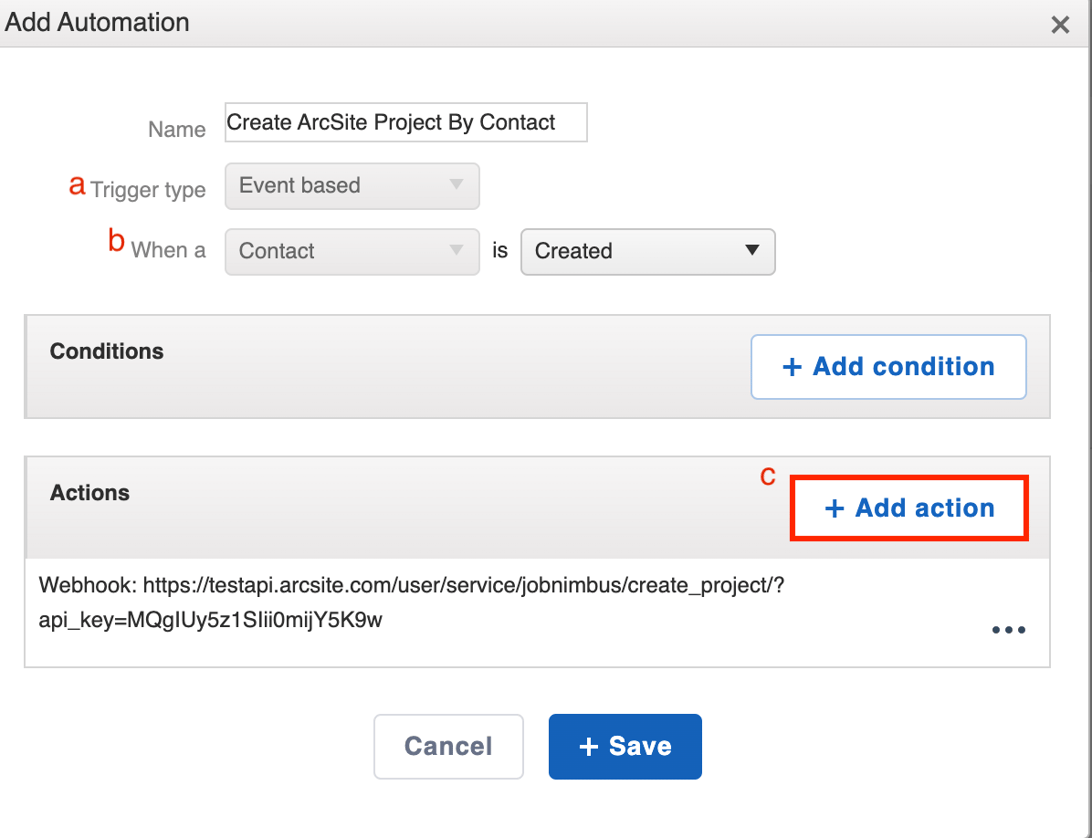This screenshot has width=1092, height=838.
Task: Save the automation
Action: pos(625,746)
